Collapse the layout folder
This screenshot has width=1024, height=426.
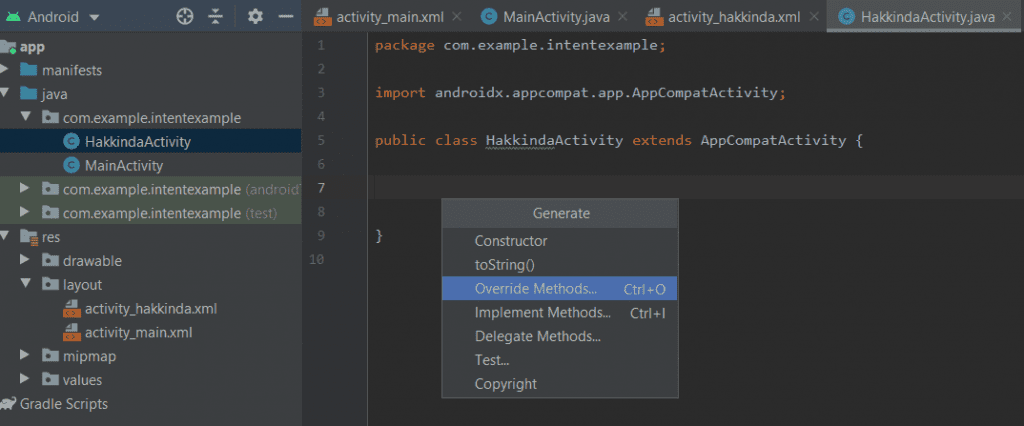pos(29,285)
